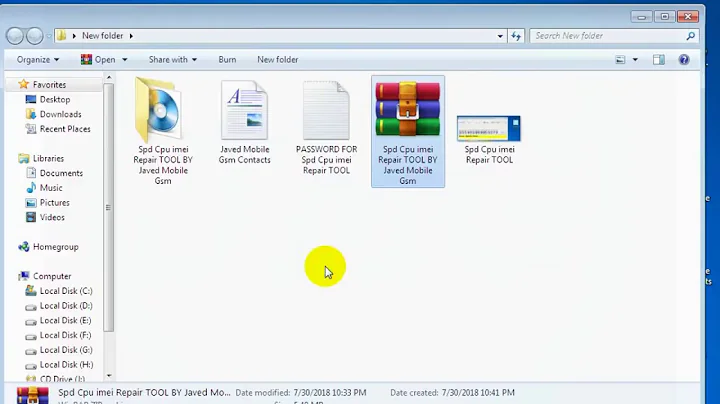Image resolution: width=720 pixels, height=404 pixels.
Task: Select Favorites in the navigation pane
Action: point(49,84)
